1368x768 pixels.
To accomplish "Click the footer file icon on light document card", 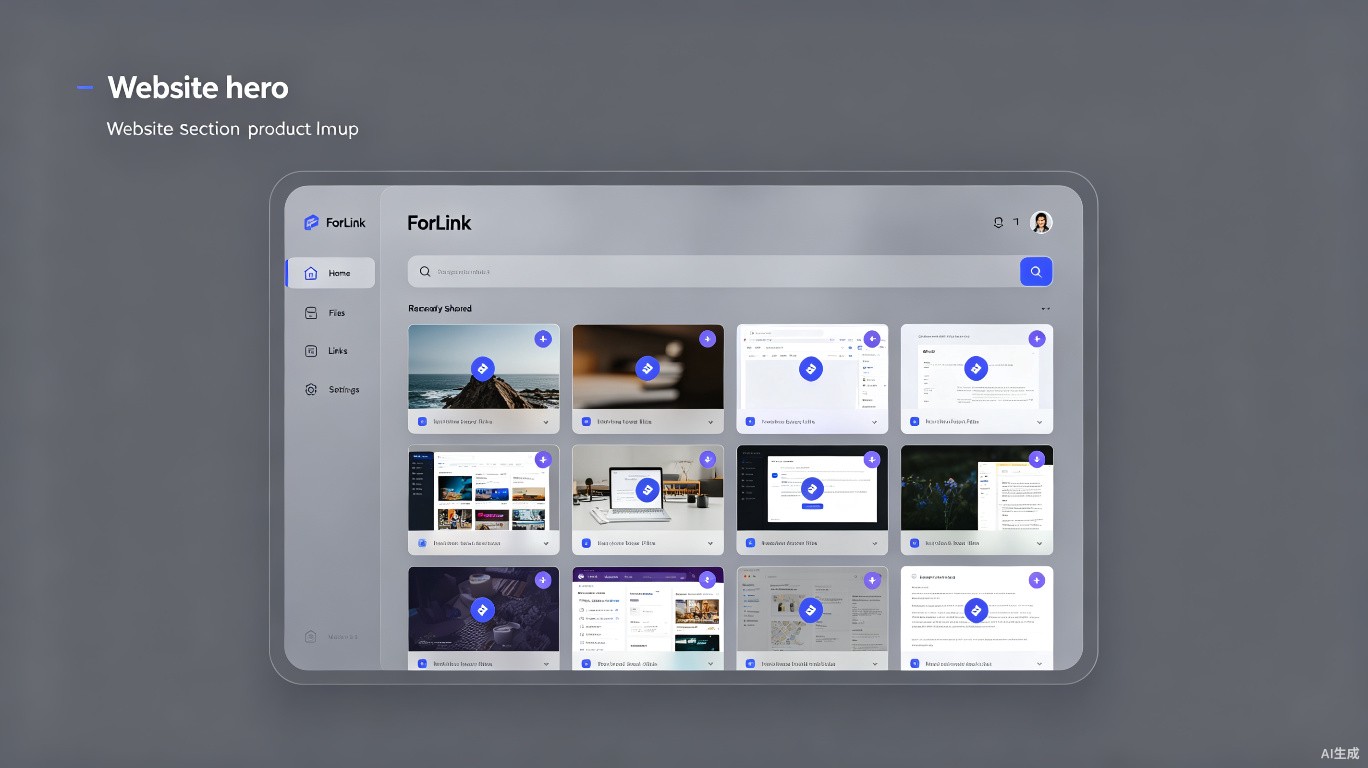I will [x=914, y=422].
